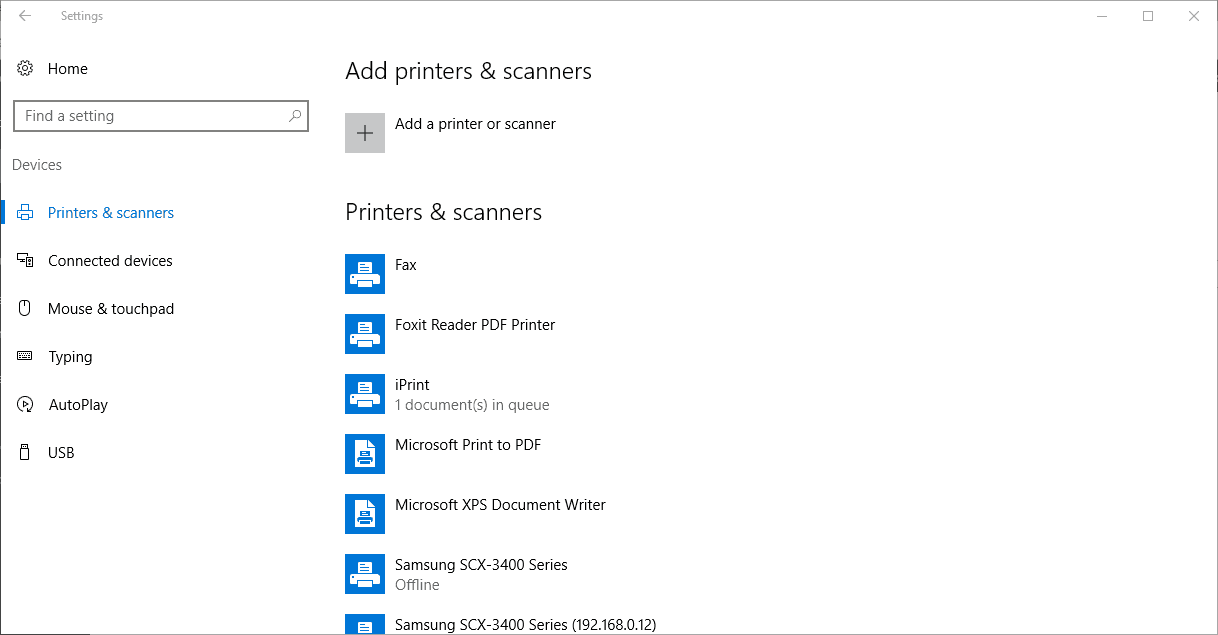
Task: Click the offline Samsung SCX-3400 Series icon
Action: click(x=365, y=573)
